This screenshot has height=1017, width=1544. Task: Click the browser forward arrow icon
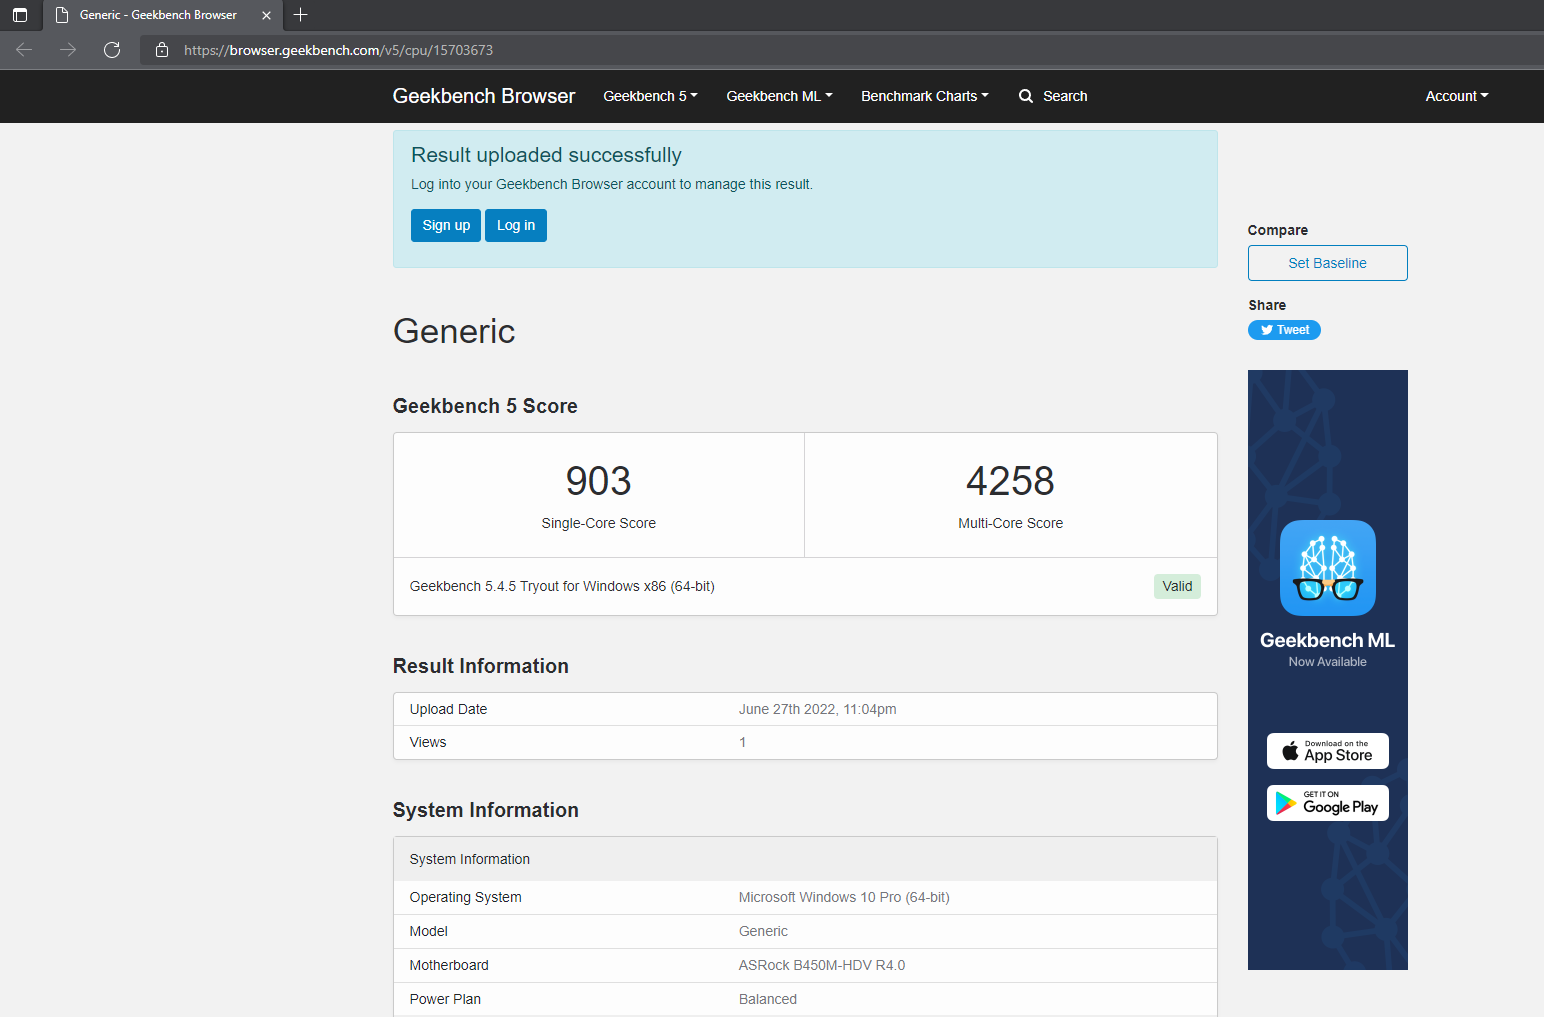[x=68, y=50]
